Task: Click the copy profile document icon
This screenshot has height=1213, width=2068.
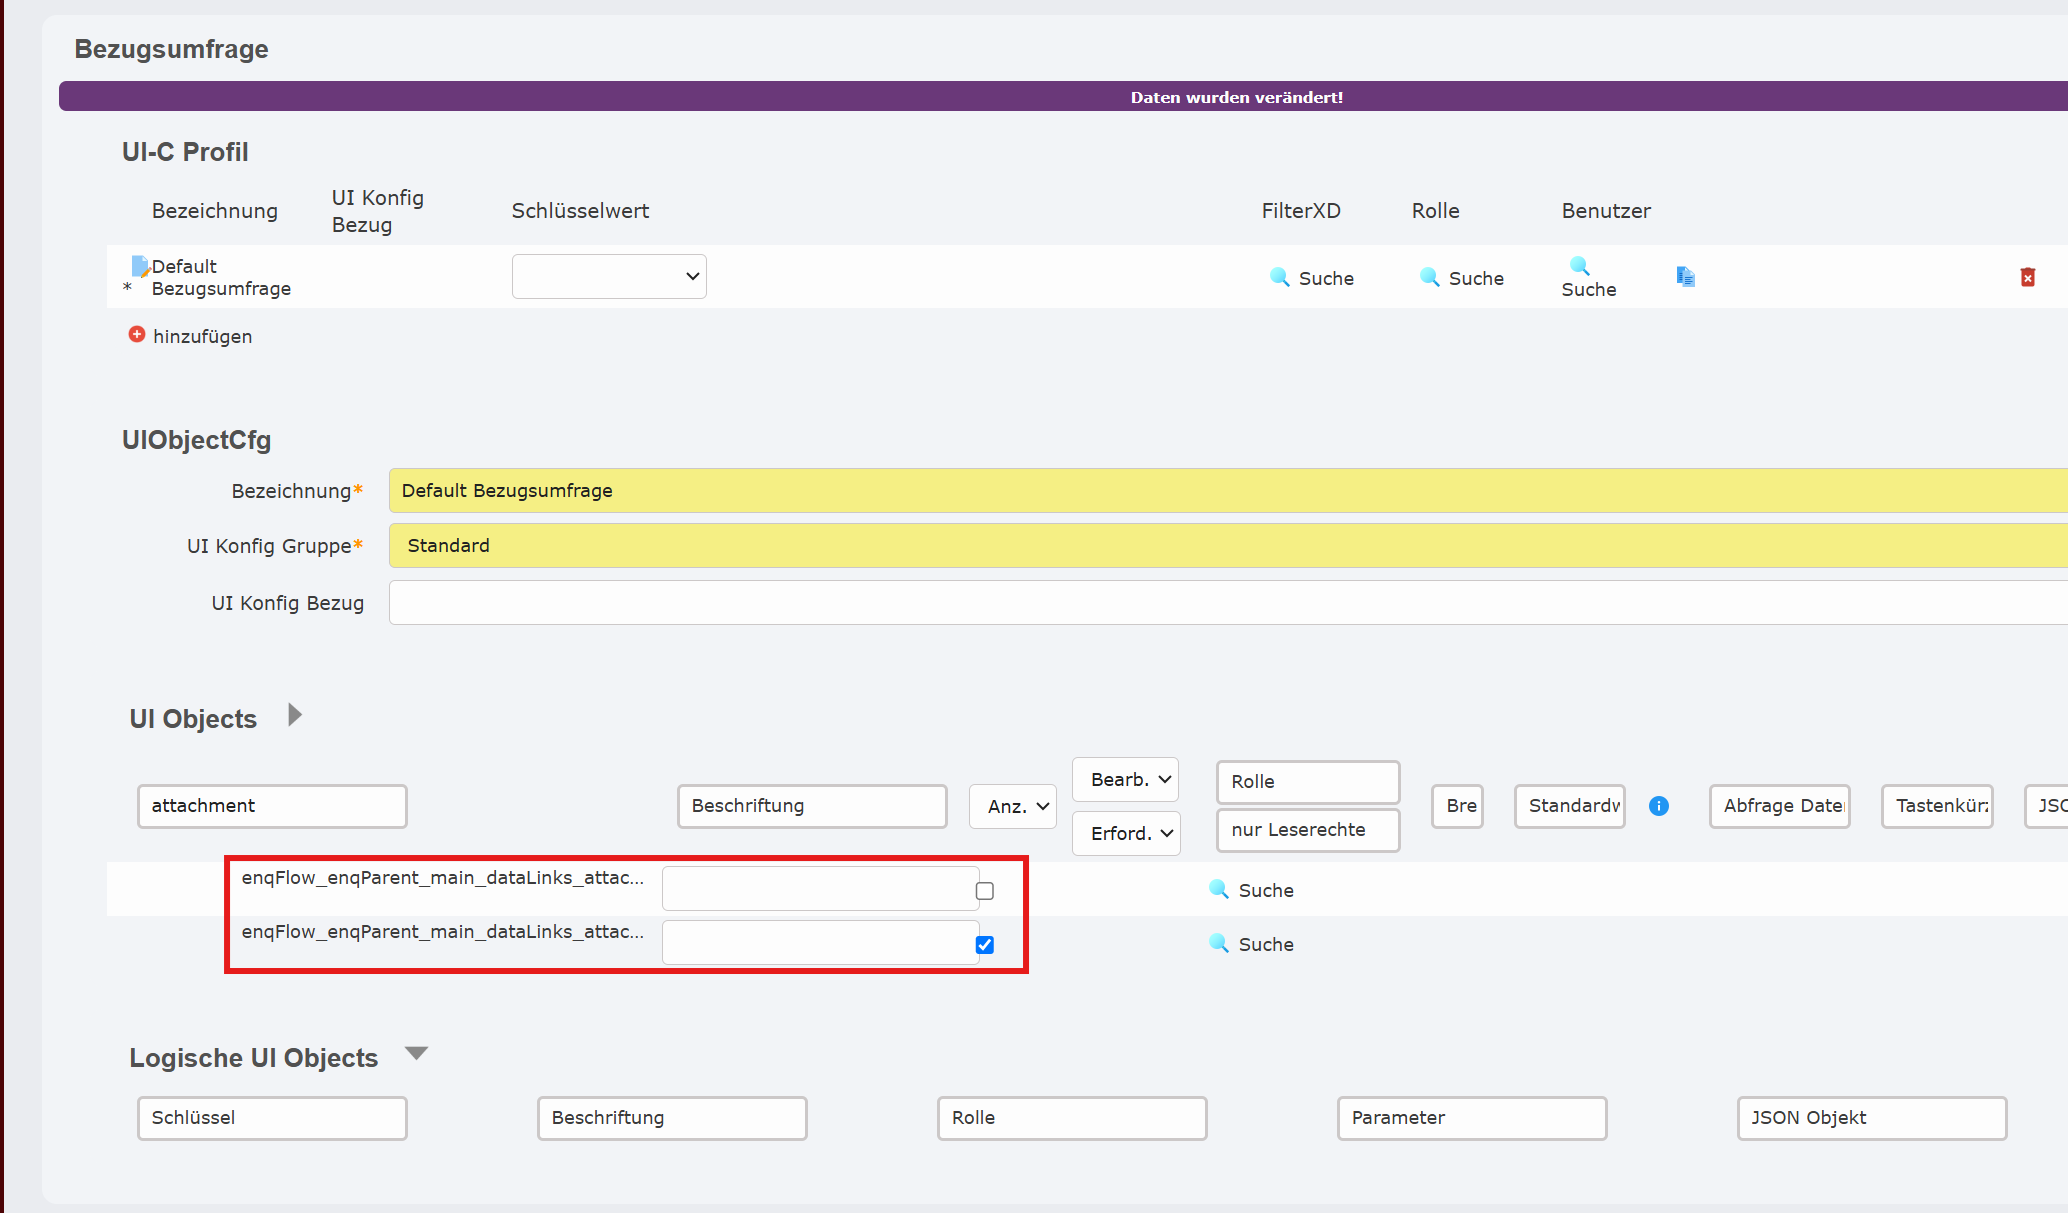Action: [x=1685, y=277]
